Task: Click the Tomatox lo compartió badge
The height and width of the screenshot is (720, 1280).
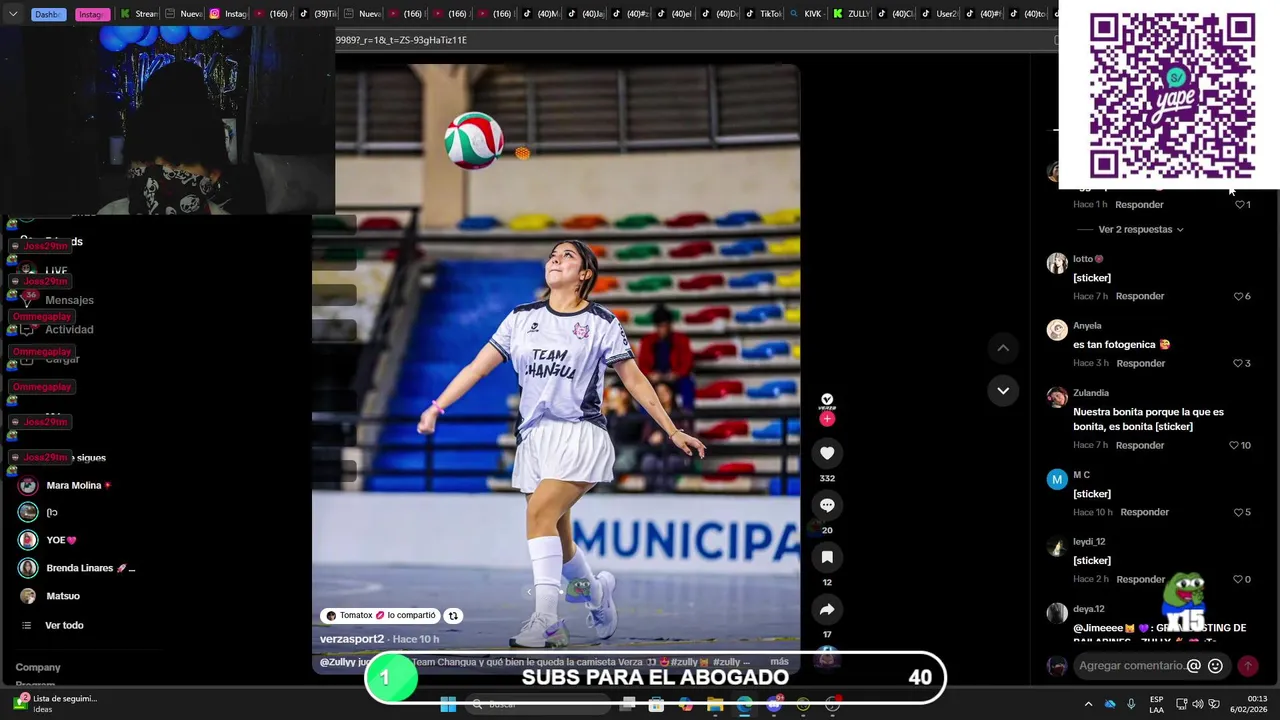Action: pos(381,616)
